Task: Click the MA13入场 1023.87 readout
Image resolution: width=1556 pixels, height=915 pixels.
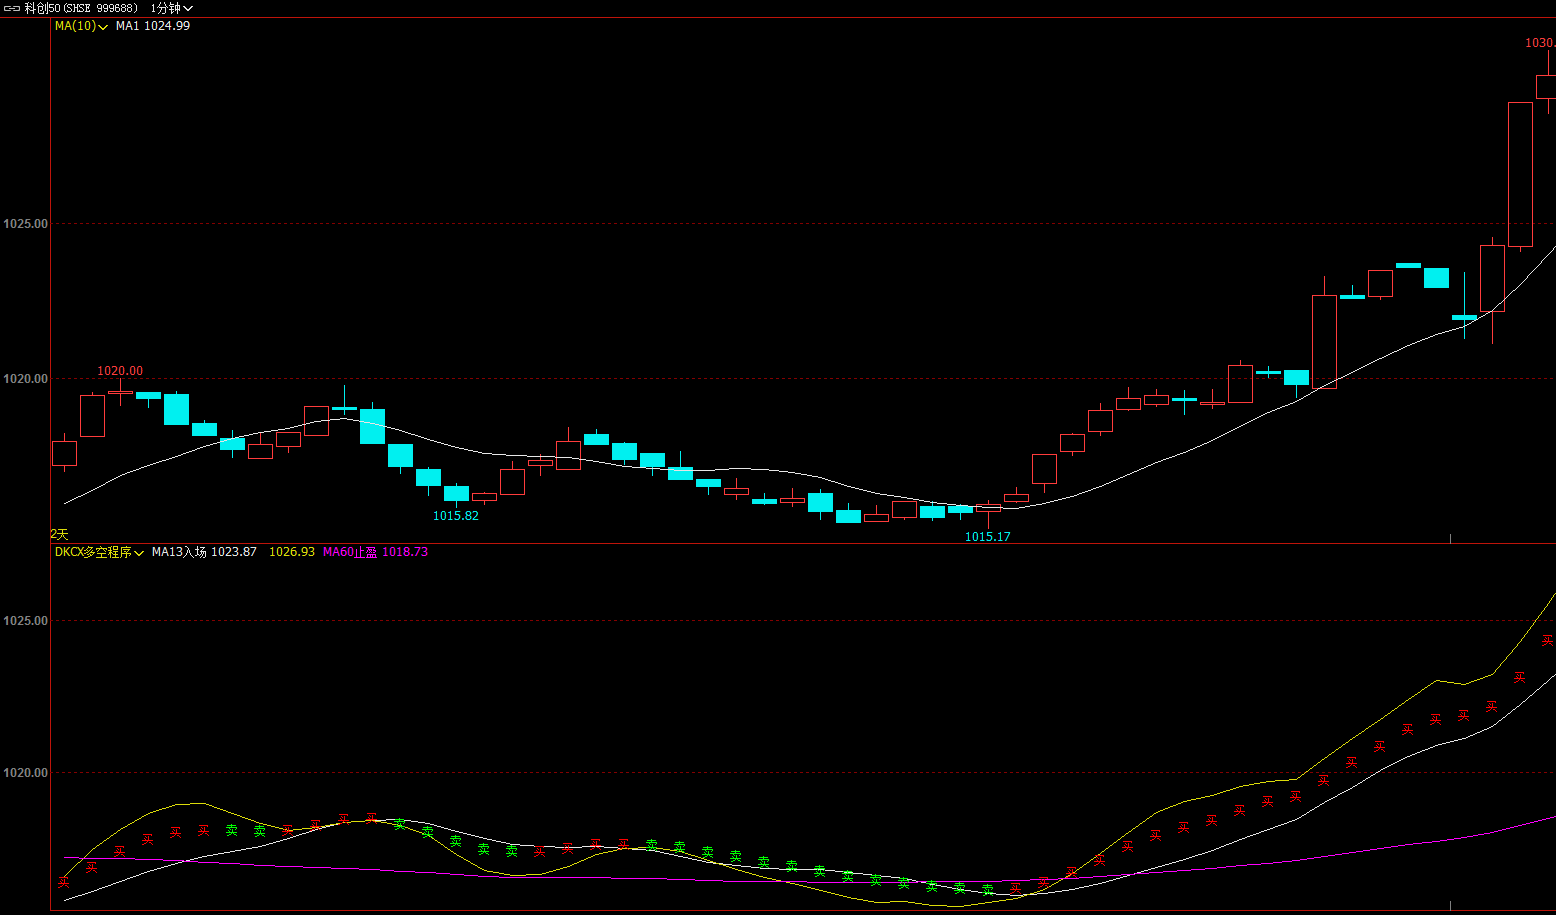Action: pos(204,552)
